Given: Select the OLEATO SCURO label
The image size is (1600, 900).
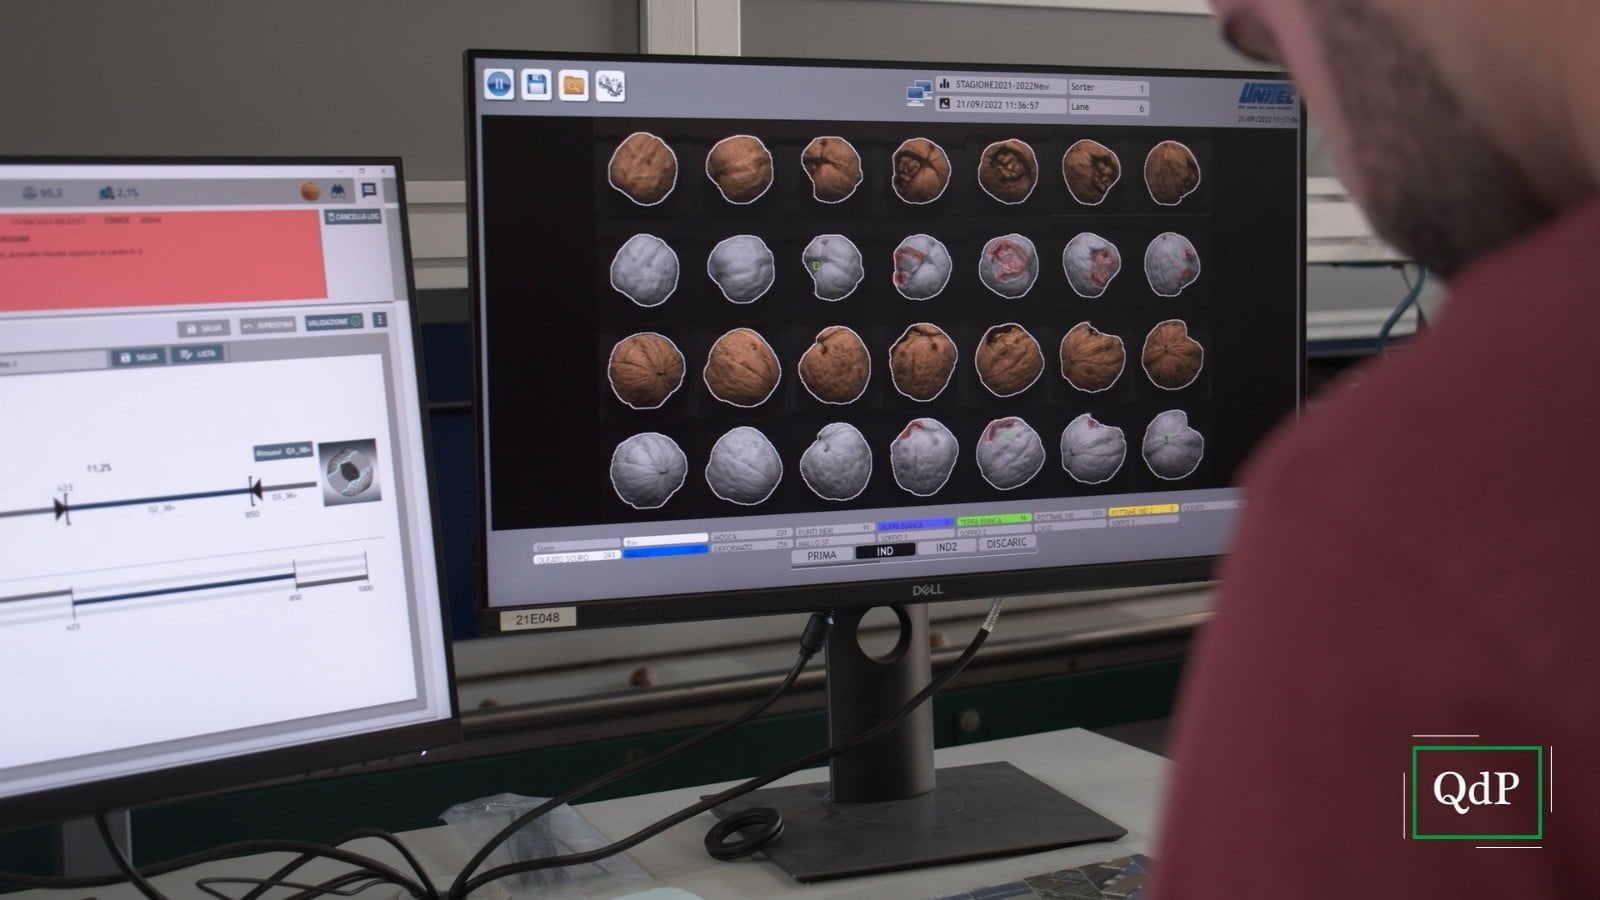Looking at the screenshot, I should point(577,558).
